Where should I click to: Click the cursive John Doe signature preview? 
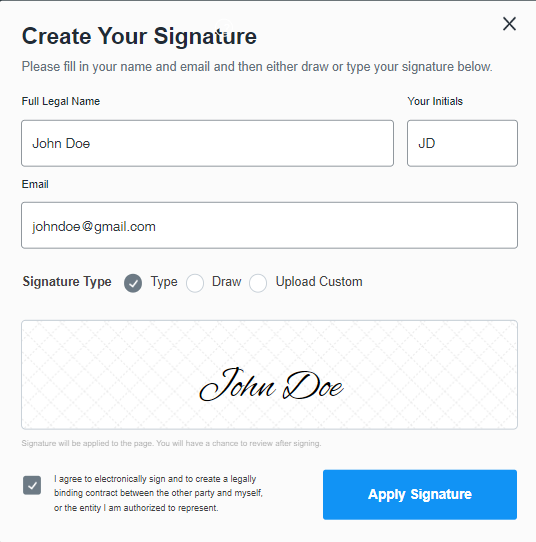272,384
